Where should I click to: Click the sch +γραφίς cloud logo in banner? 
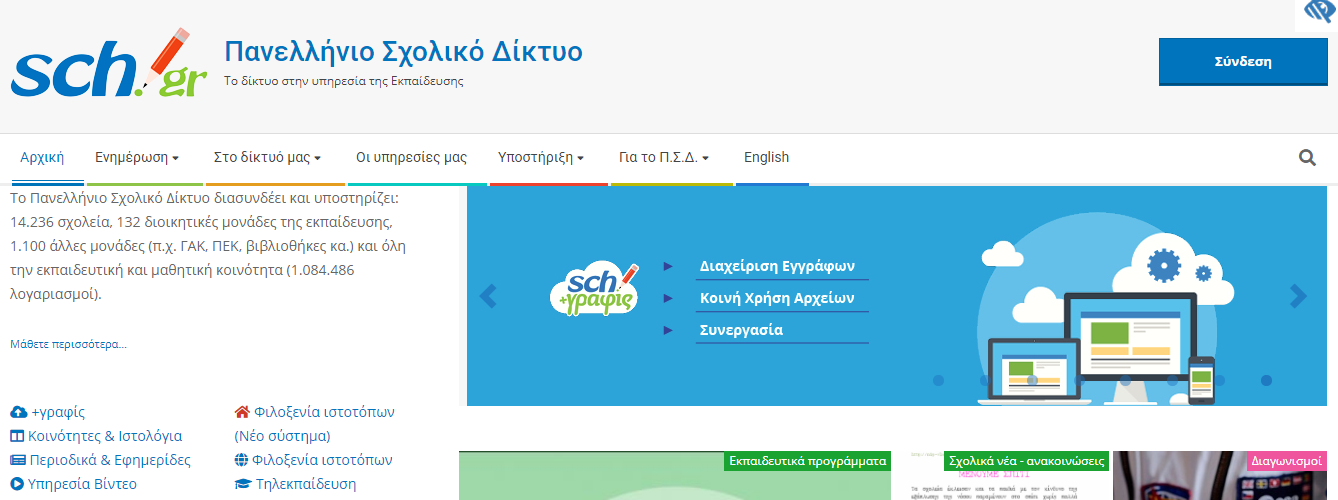click(595, 290)
